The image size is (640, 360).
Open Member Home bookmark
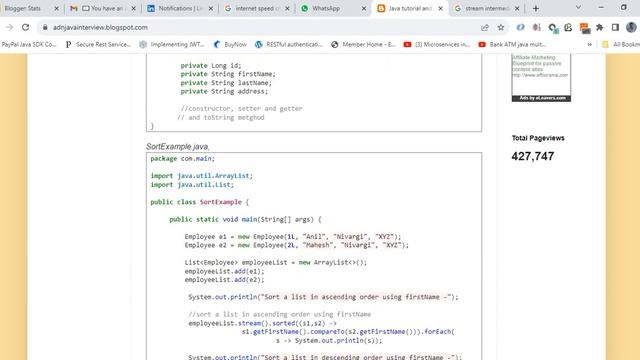pos(363,44)
